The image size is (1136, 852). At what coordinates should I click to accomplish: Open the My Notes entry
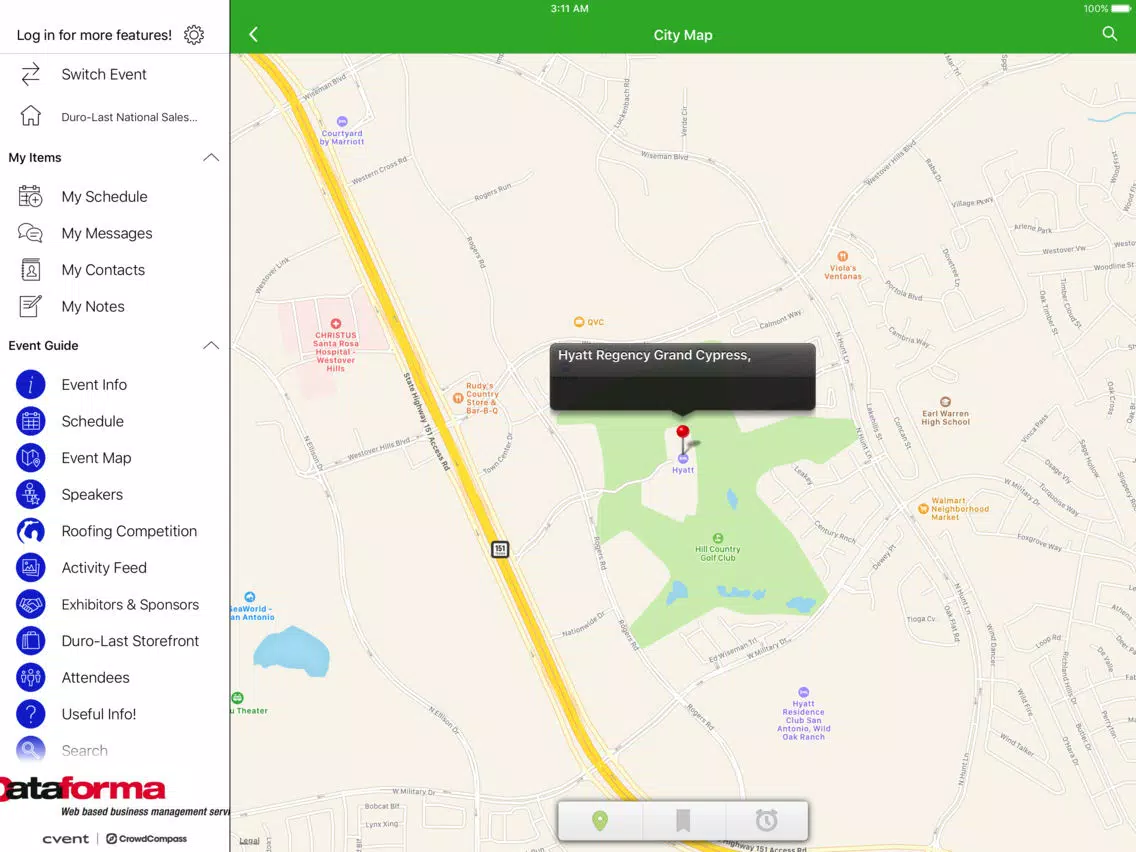114,306
